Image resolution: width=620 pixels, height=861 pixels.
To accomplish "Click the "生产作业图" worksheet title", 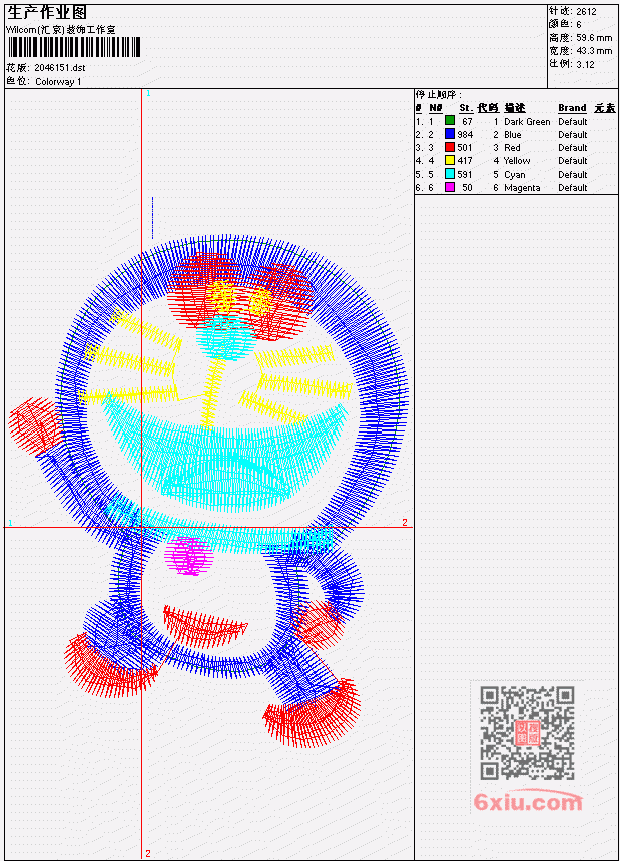I will tap(47, 13).
